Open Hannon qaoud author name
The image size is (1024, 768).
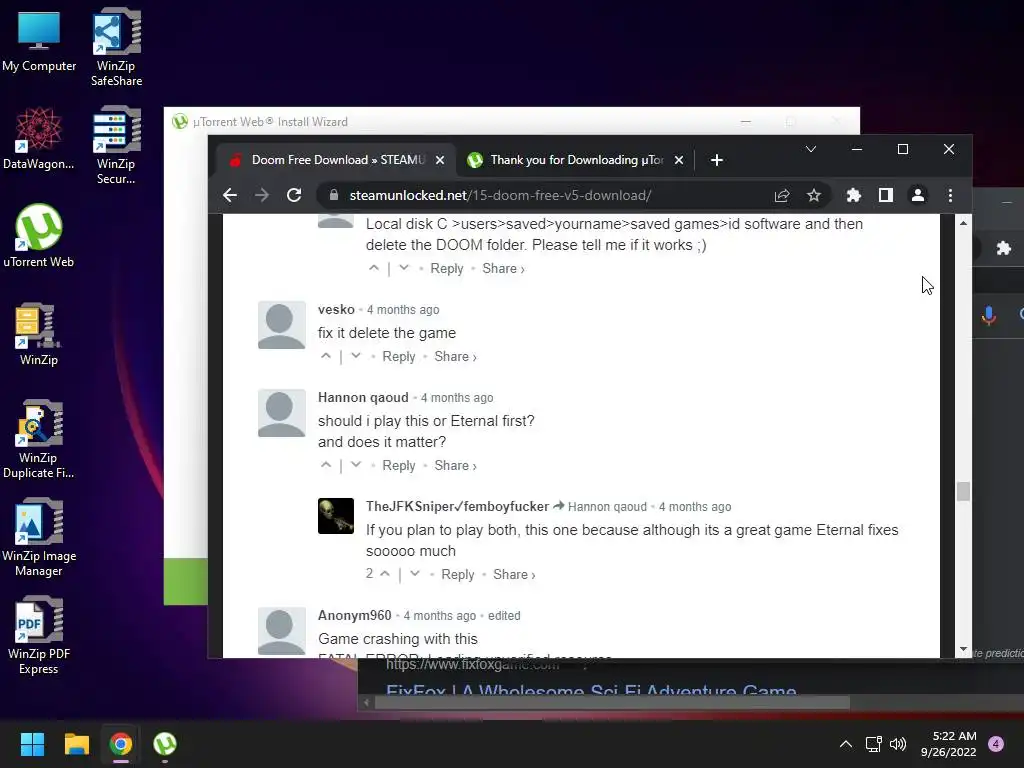(x=363, y=398)
